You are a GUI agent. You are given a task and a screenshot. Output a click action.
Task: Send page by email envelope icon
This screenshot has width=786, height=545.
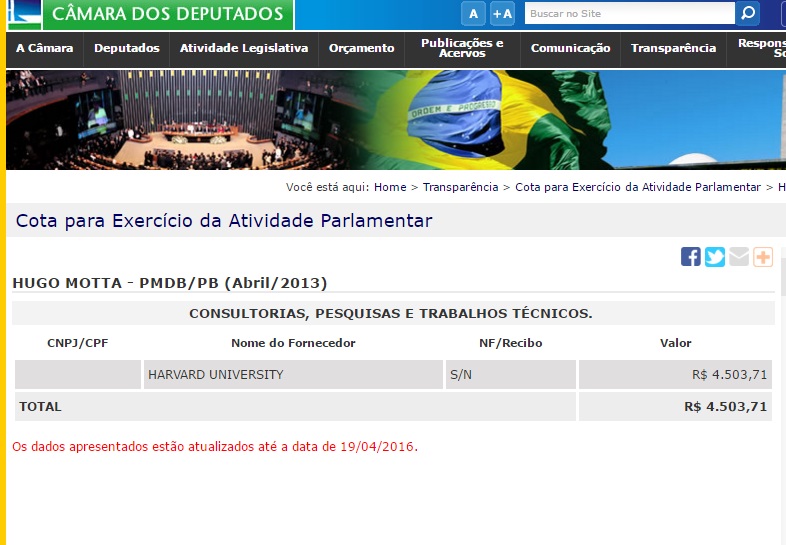point(738,257)
